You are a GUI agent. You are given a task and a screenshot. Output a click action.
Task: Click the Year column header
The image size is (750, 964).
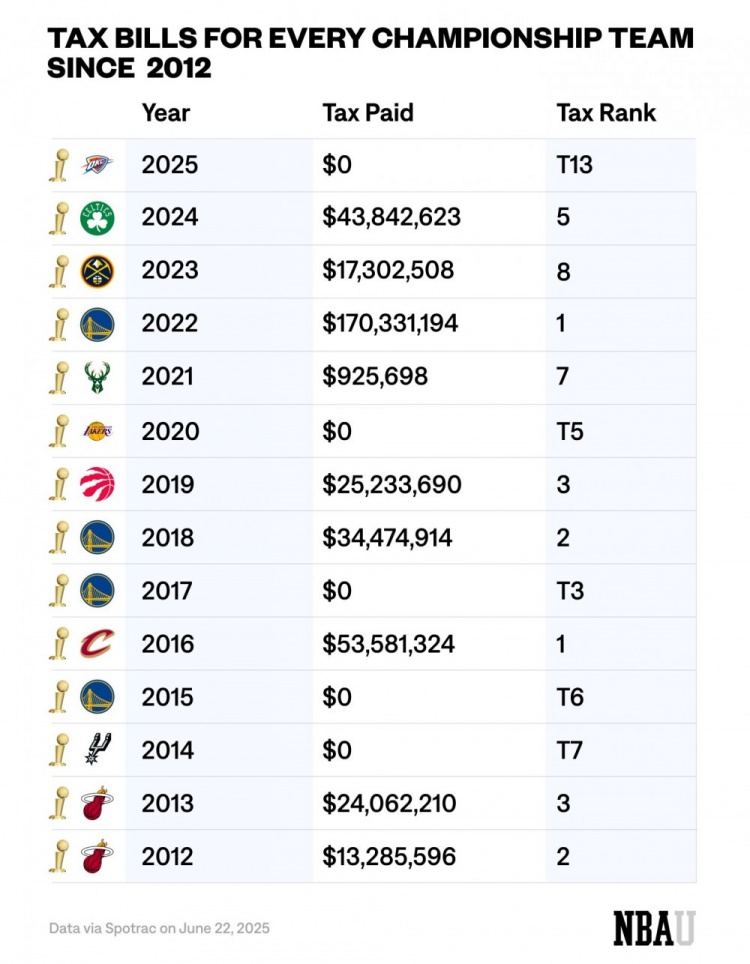(x=166, y=112)
